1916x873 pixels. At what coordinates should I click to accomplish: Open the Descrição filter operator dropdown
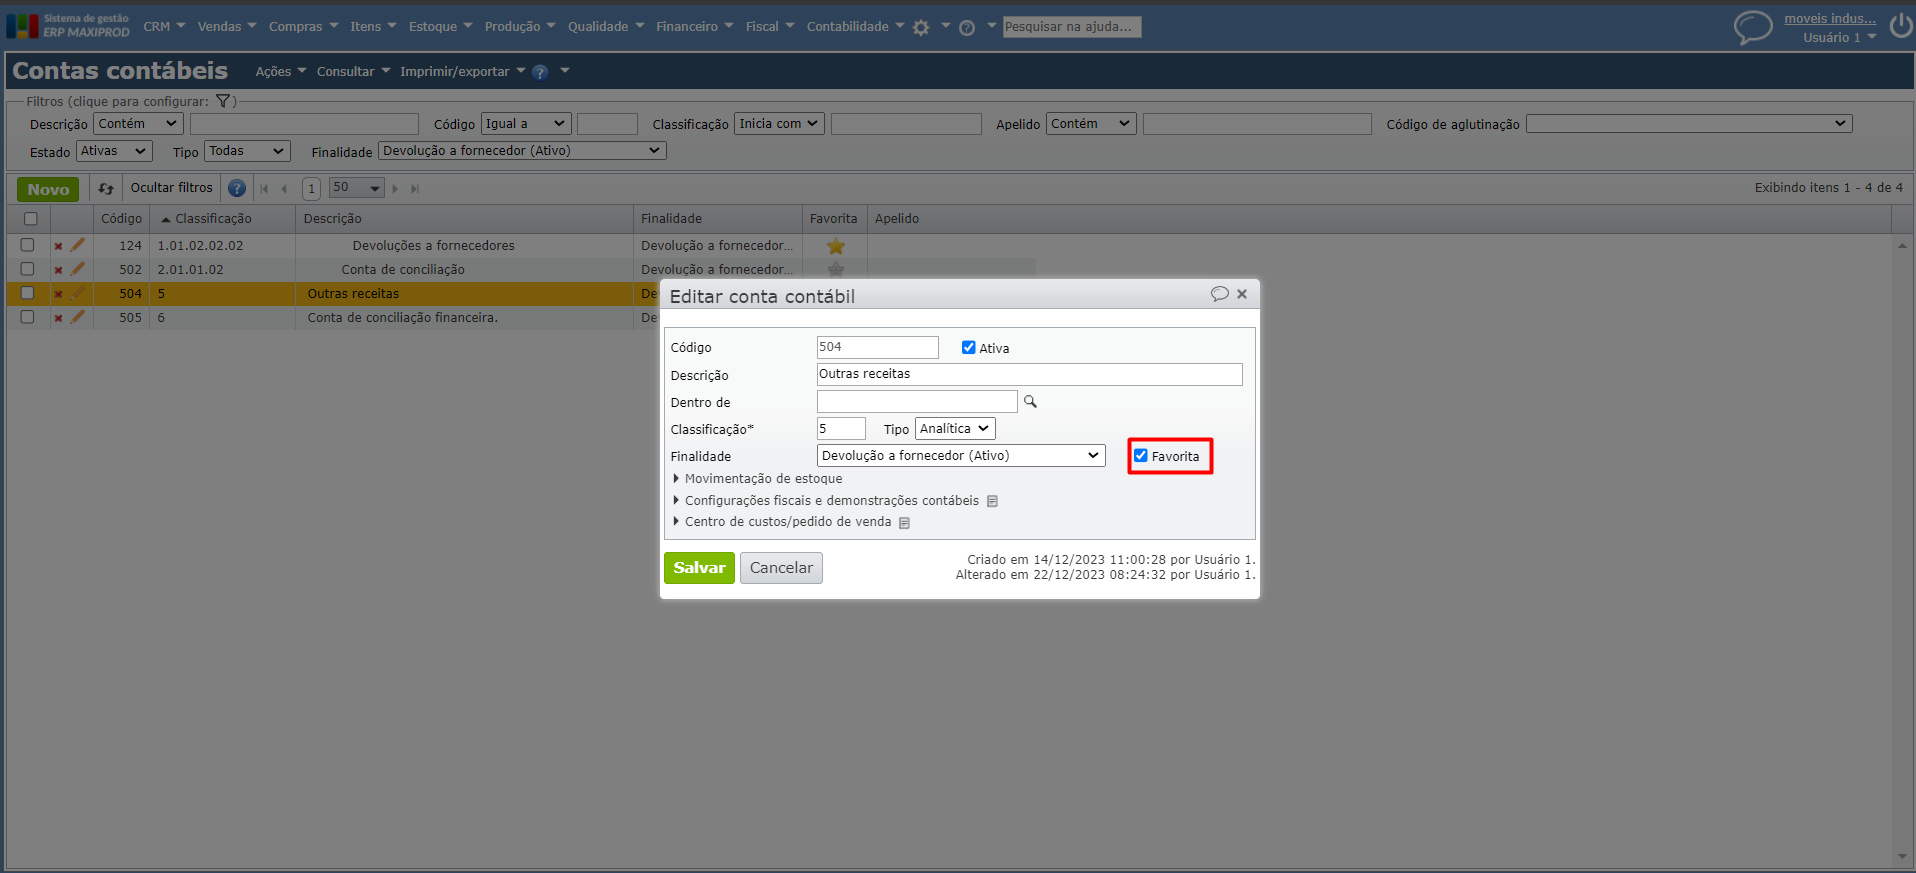point(139,124)
